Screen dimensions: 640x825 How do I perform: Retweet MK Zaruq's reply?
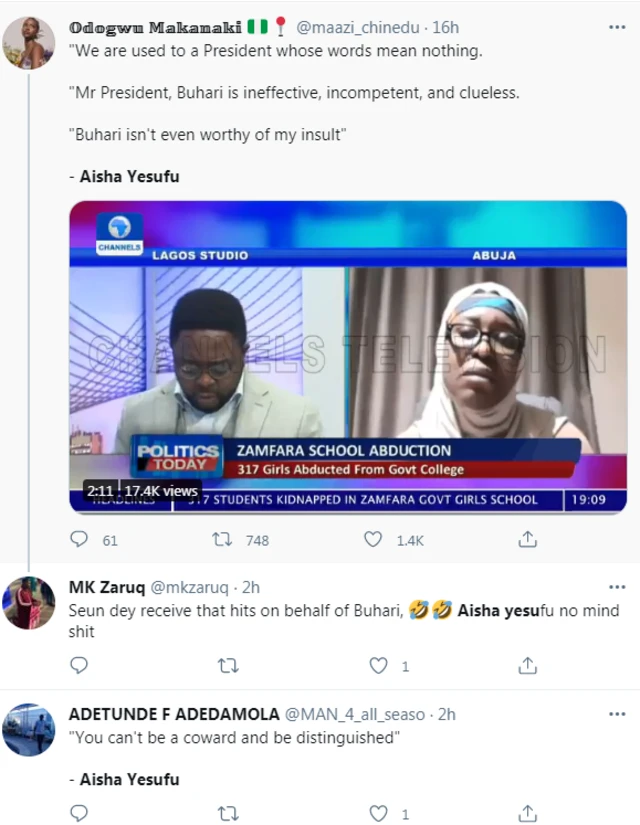pyautogui.click(x=227, y=665)
